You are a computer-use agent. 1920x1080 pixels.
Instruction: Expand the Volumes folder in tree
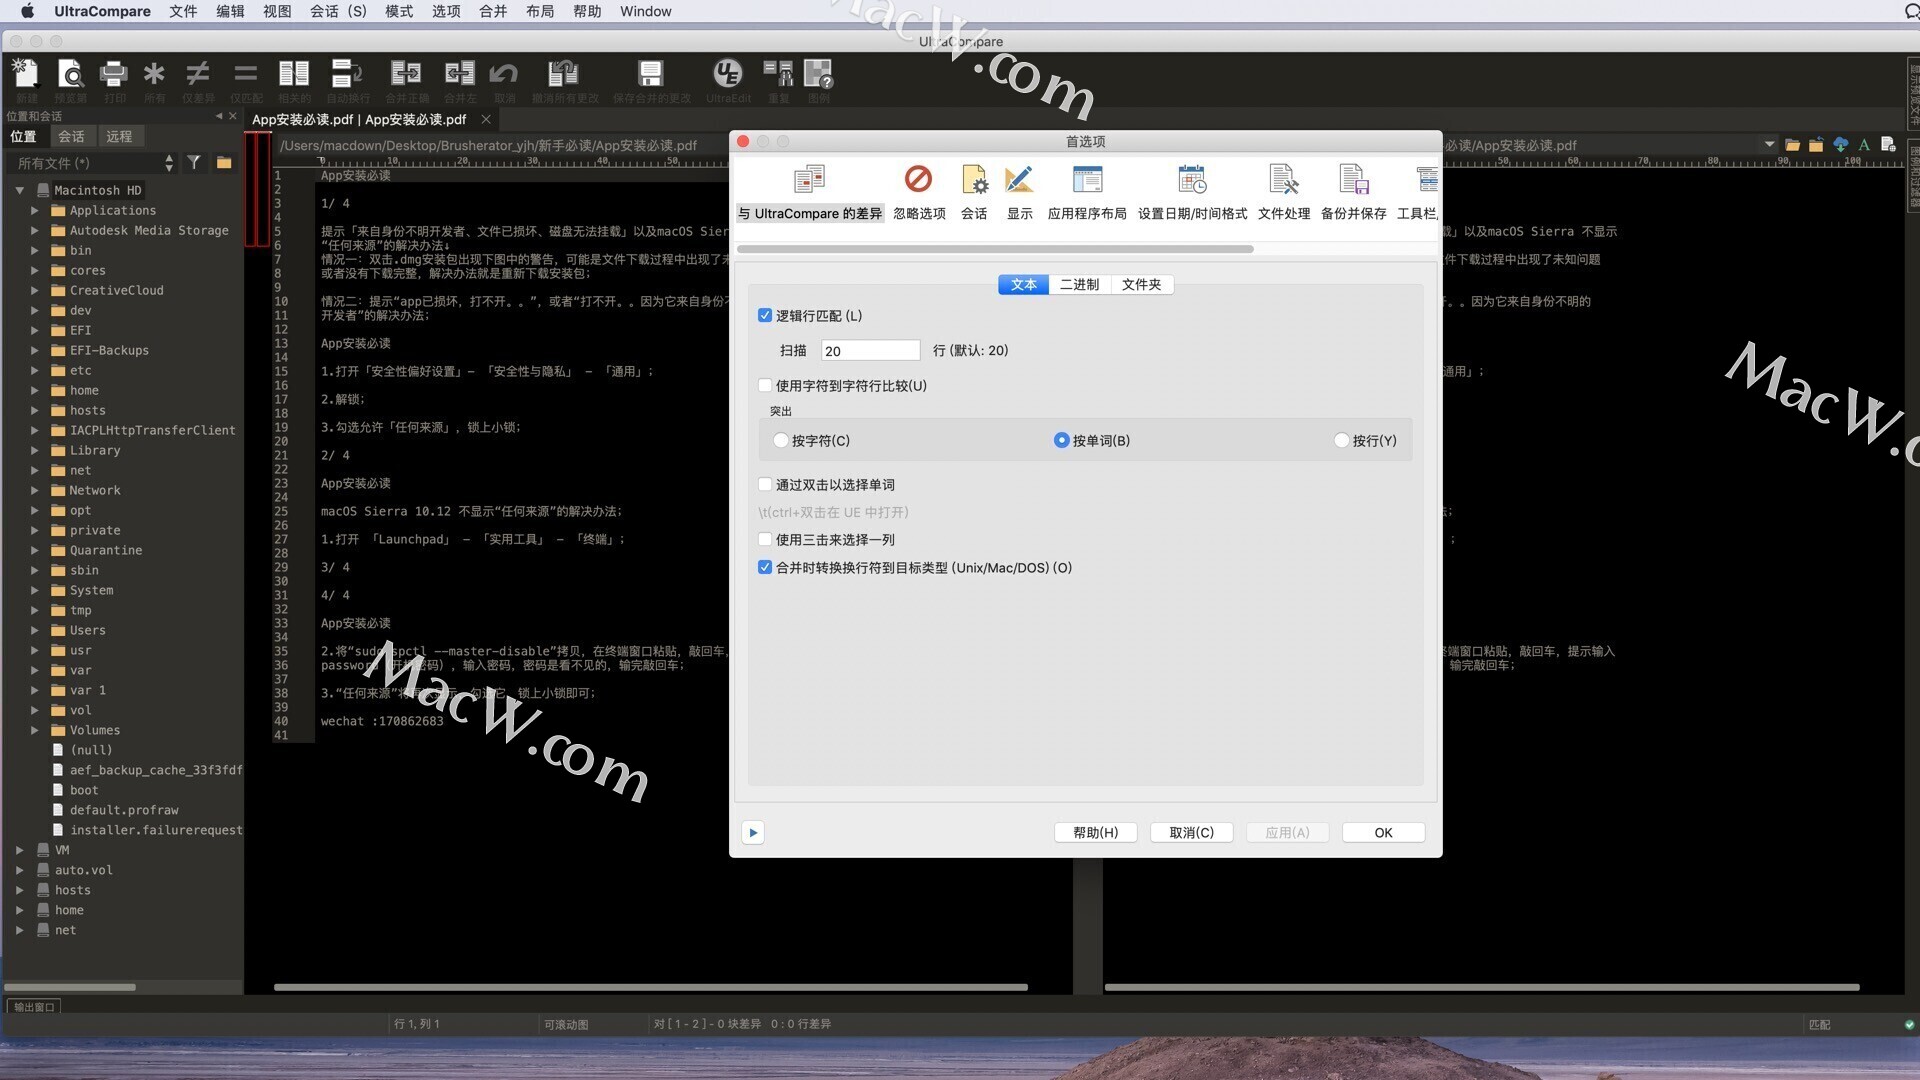click(35, 731)
